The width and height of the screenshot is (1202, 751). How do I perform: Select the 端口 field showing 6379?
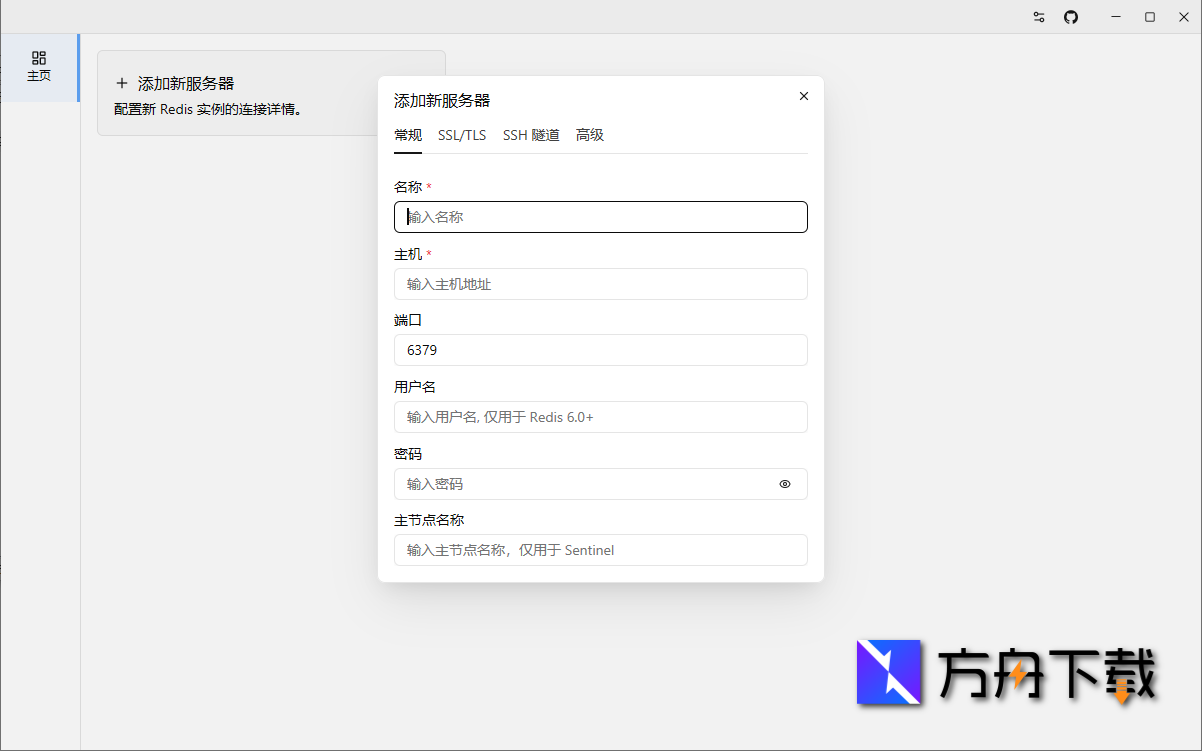(x=600, y=350)
